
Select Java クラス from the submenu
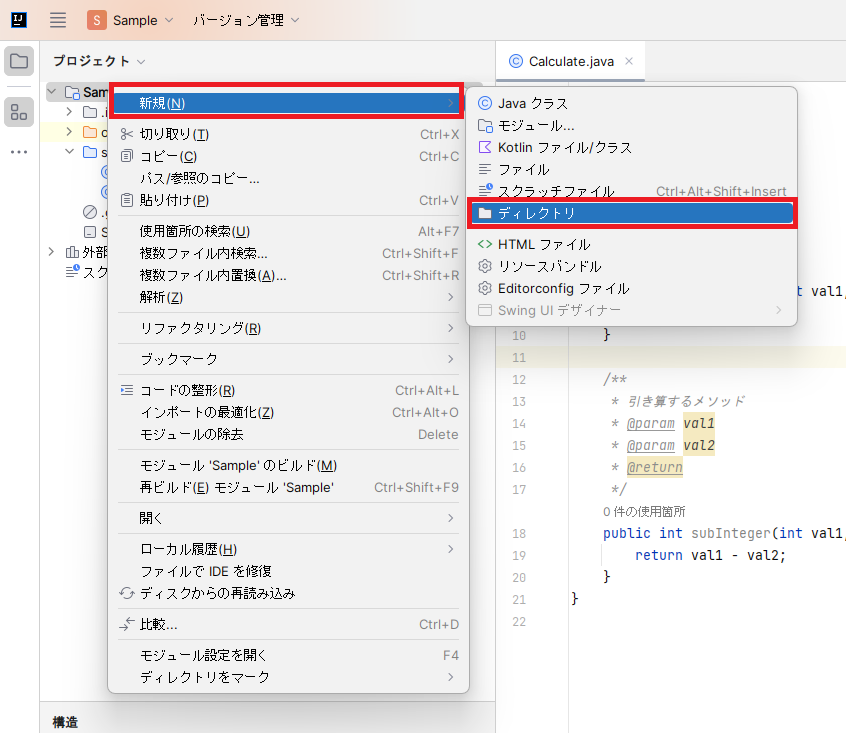pyautogui.click(x=532, y=101)
